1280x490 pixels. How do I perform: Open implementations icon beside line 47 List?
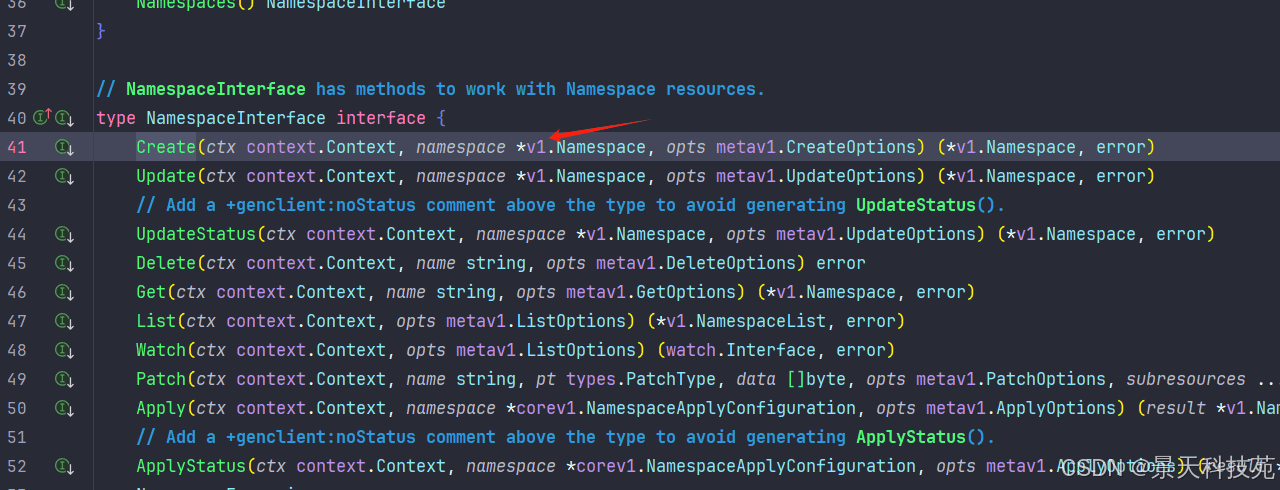(x=65, y=321)
